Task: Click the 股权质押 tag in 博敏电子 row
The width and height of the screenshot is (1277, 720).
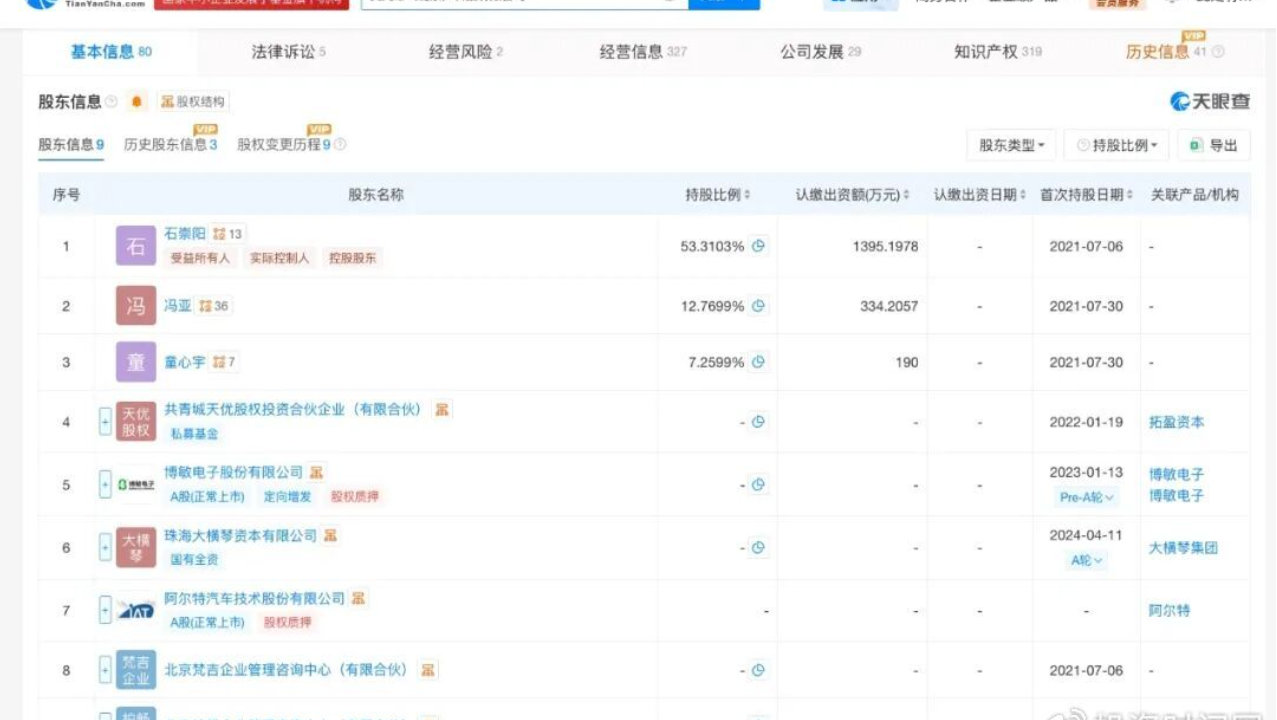Action: click(354, 496)
